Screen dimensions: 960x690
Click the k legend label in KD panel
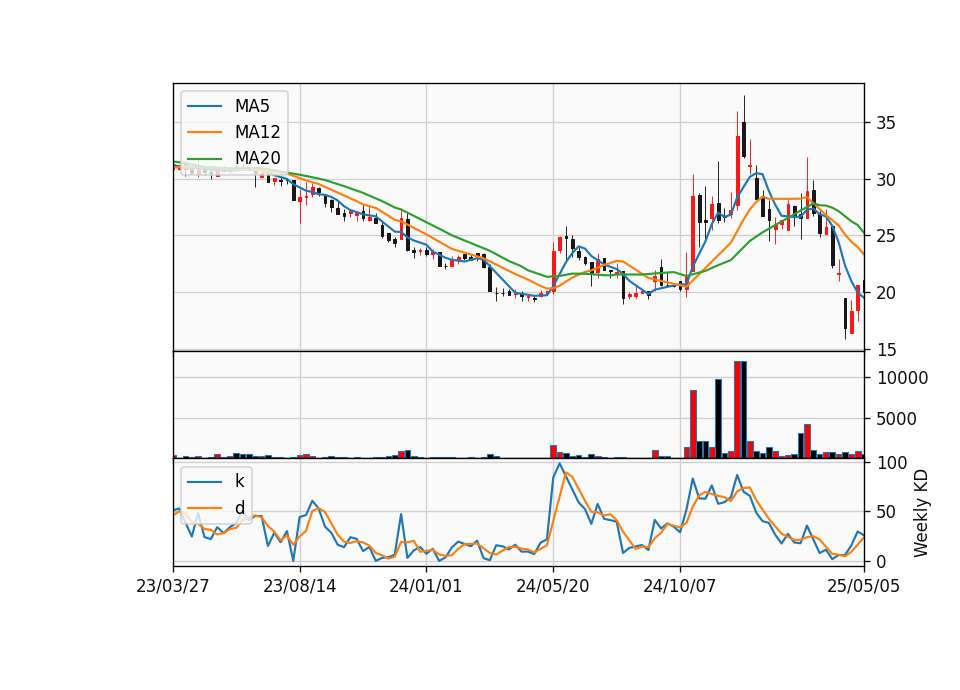(x=239, y=481)
